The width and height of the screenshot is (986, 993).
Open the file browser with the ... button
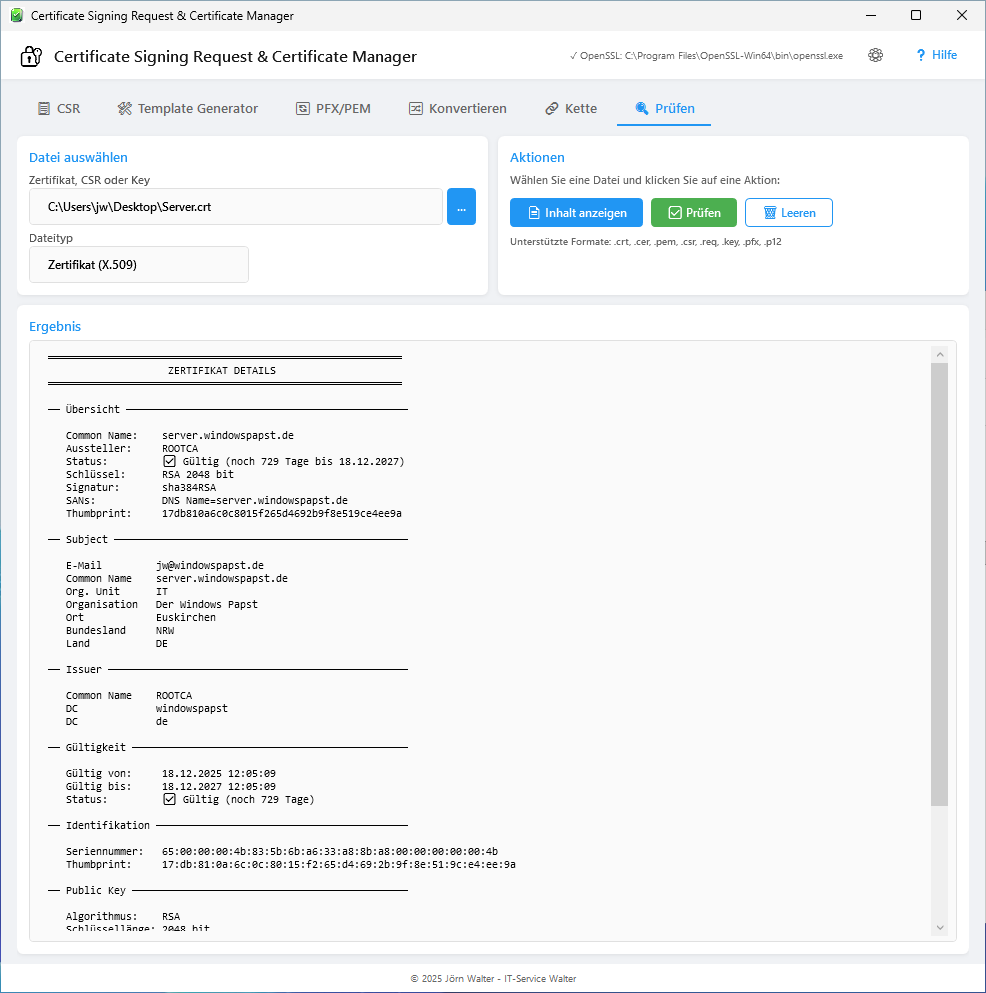click(x=461, y=206)
